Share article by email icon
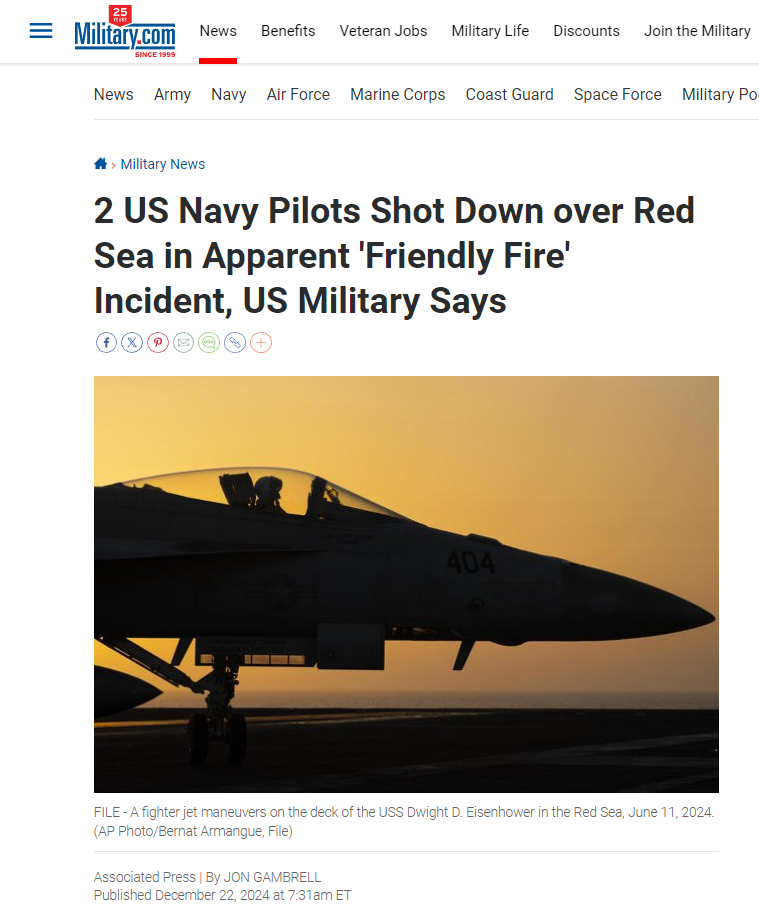 point(183,343)
